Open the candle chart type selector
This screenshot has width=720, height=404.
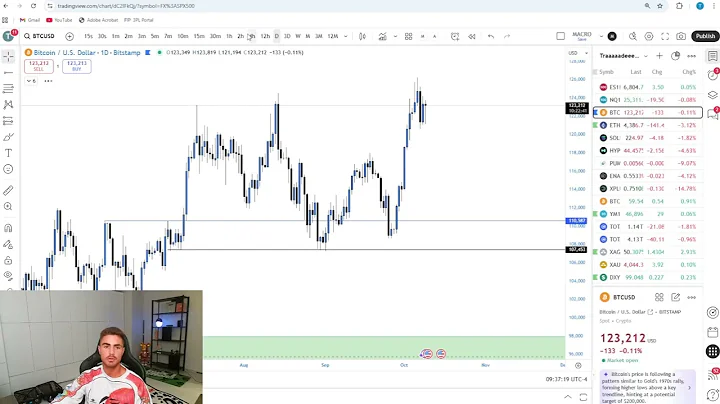click(362, 36)
